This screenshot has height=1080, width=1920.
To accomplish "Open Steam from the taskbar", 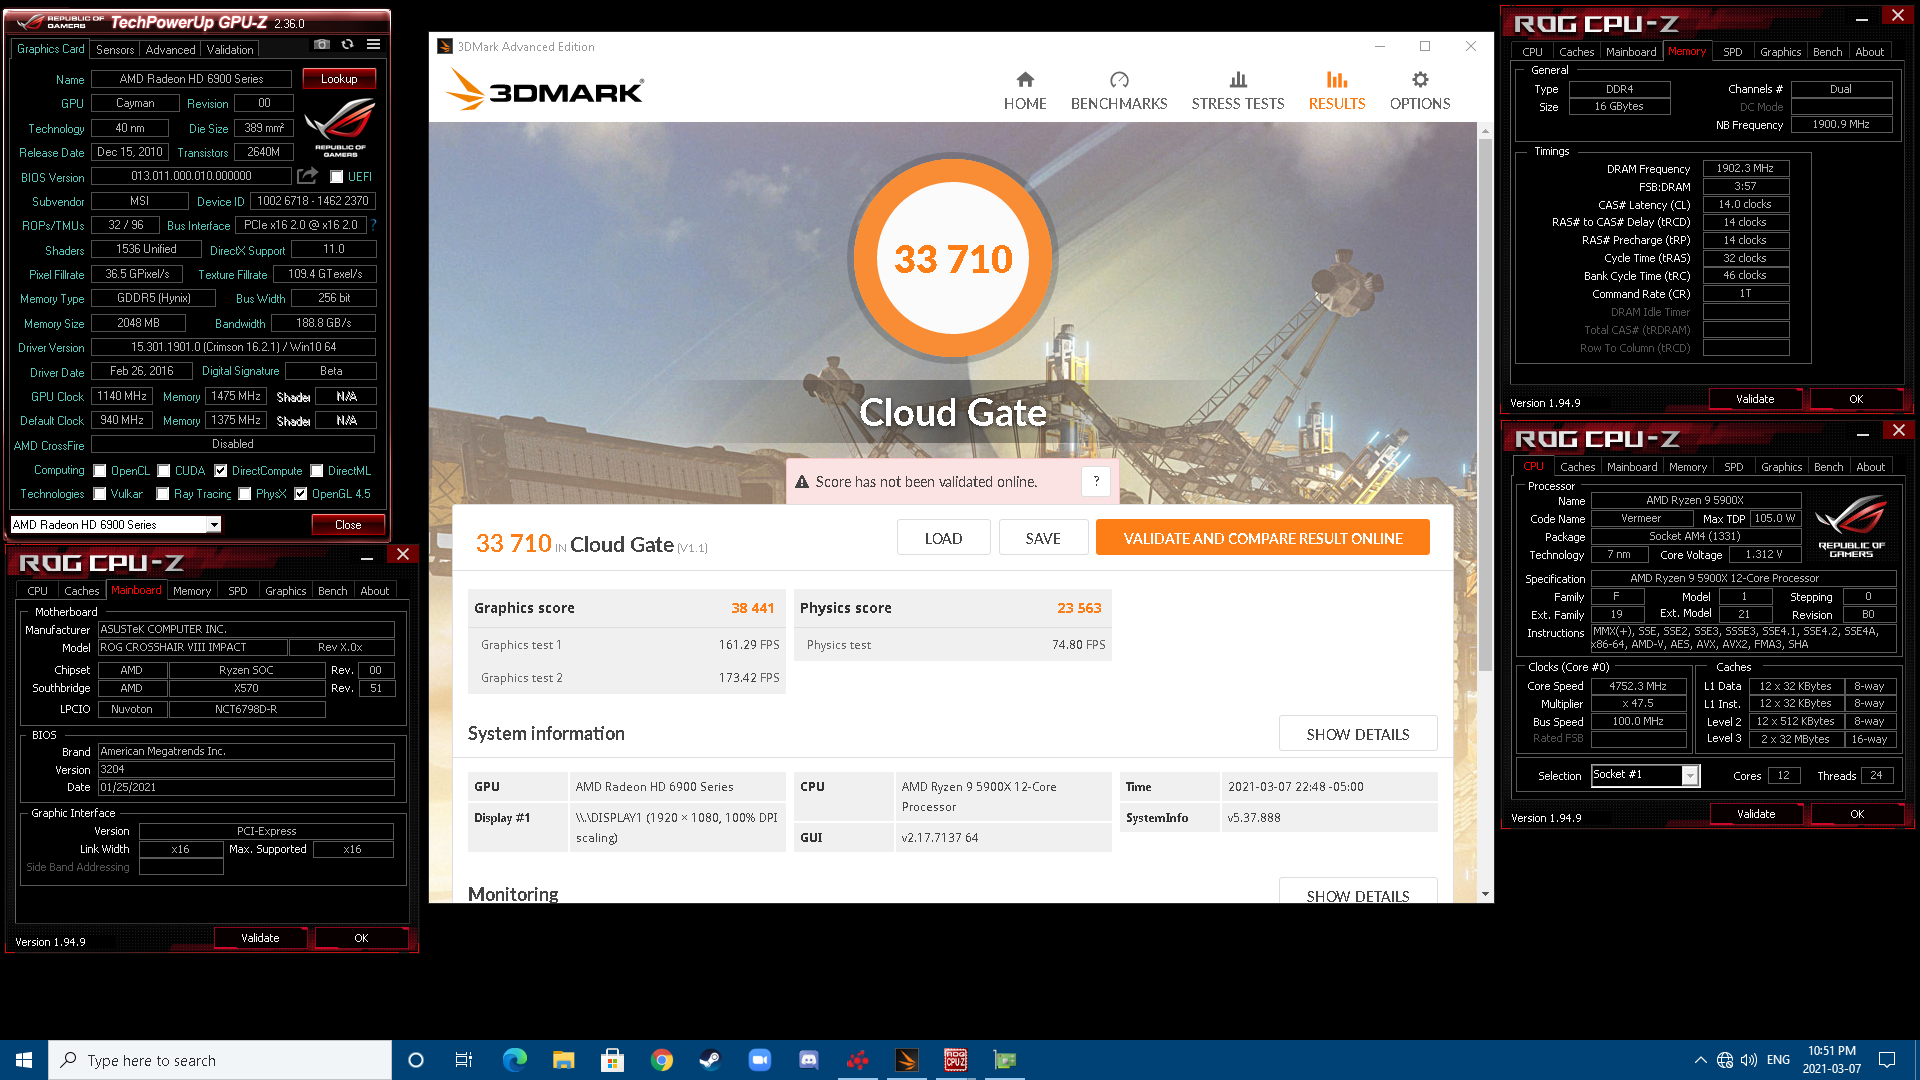I will click(710, 1060).
